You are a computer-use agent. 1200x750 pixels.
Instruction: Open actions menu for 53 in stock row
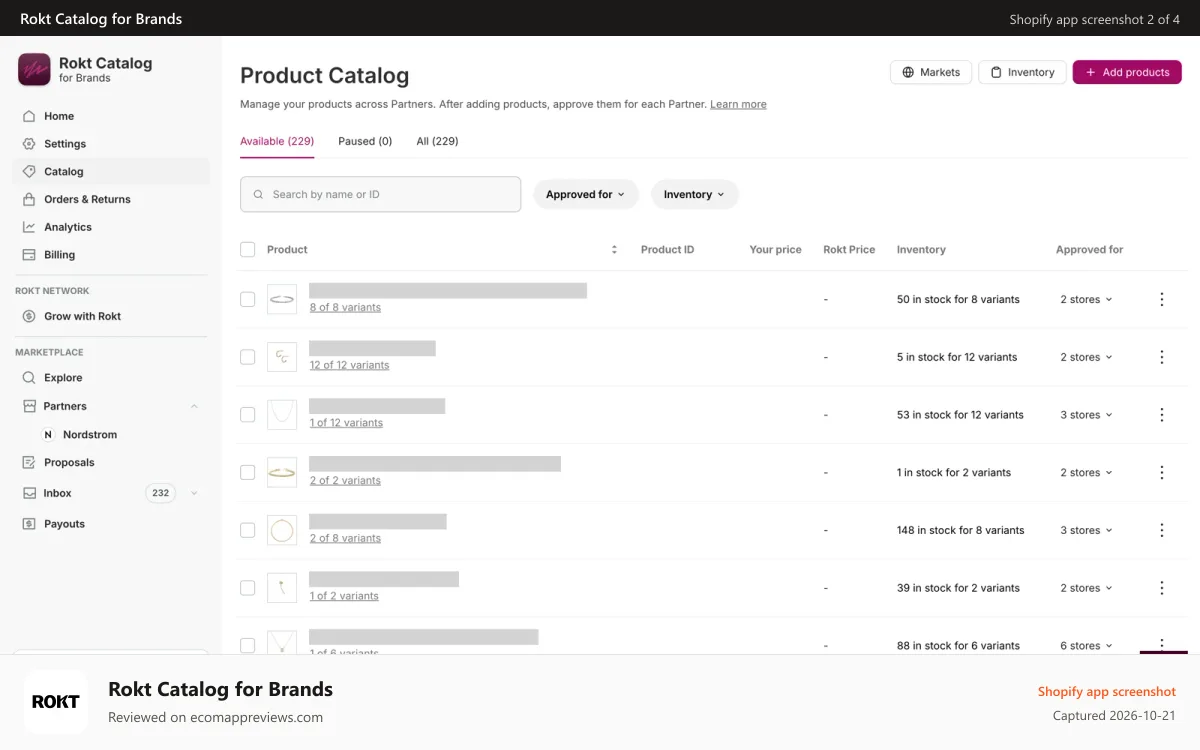click(x=1162, y=415)
